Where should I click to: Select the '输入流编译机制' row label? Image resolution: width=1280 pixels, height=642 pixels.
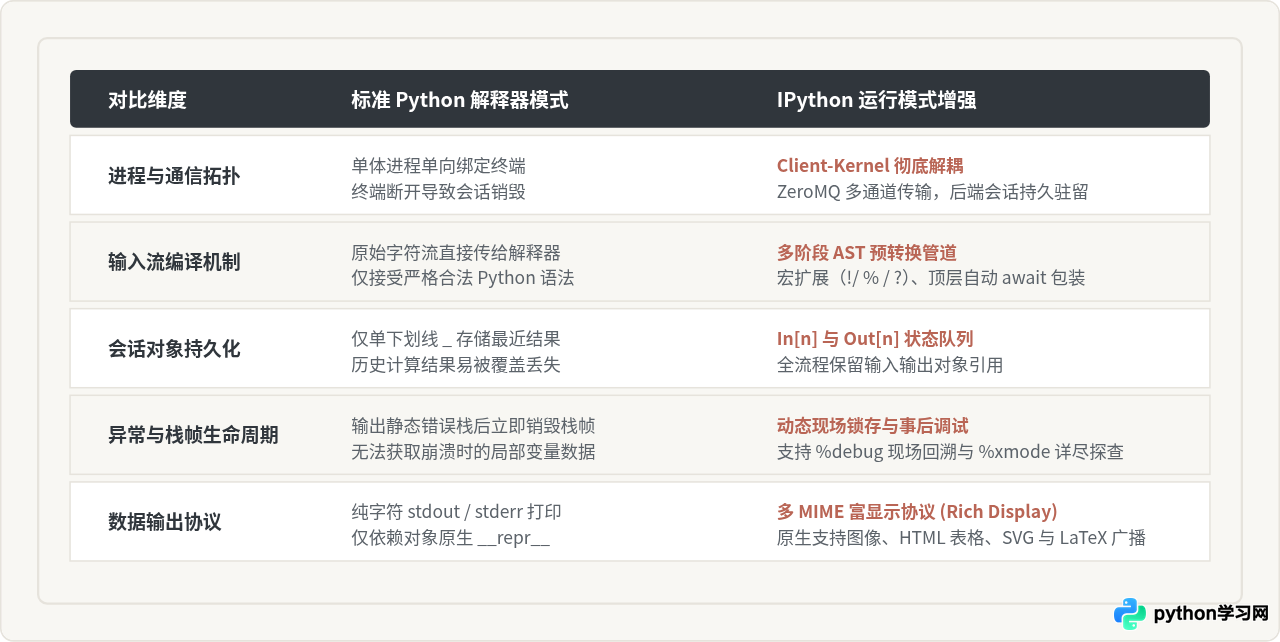tap(174, 262)
